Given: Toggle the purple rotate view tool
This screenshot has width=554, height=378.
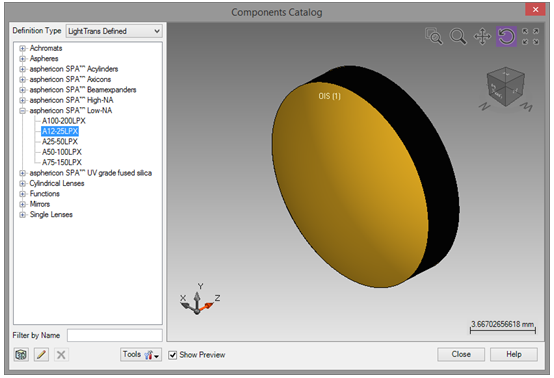Looking at the screenshot, I should [x=506, y=36].
